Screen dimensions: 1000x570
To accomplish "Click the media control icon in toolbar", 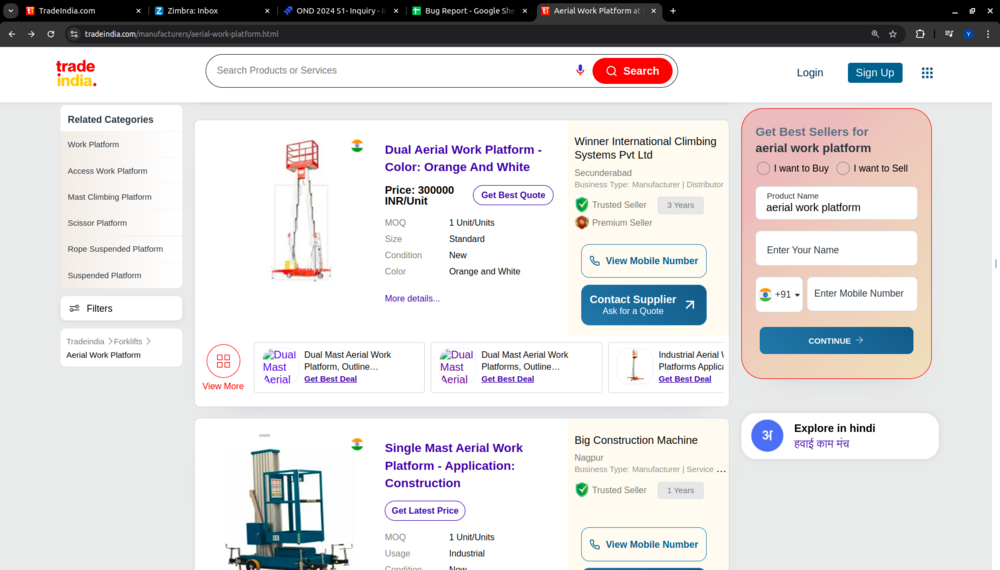I will [x=949, y=34].
